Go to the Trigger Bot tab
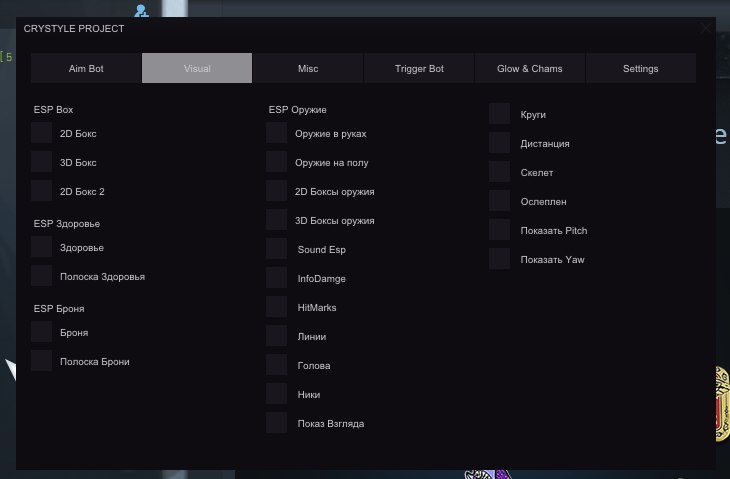This screenshot has height=479, width=730. tap(419, 68)
